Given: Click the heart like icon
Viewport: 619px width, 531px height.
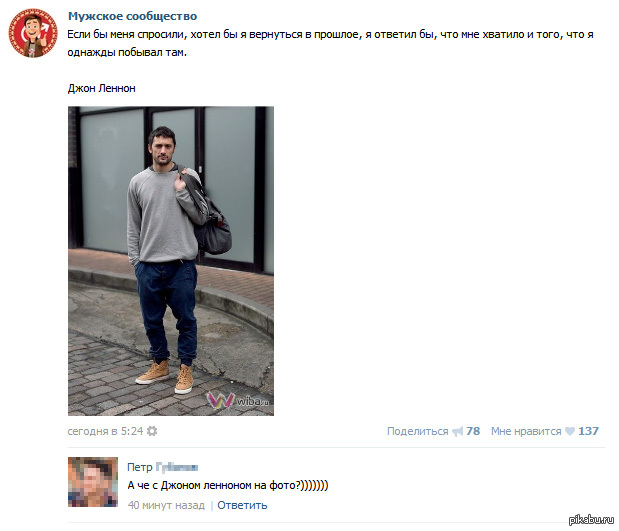Looking at the screenshot, I should coord(570,431).
